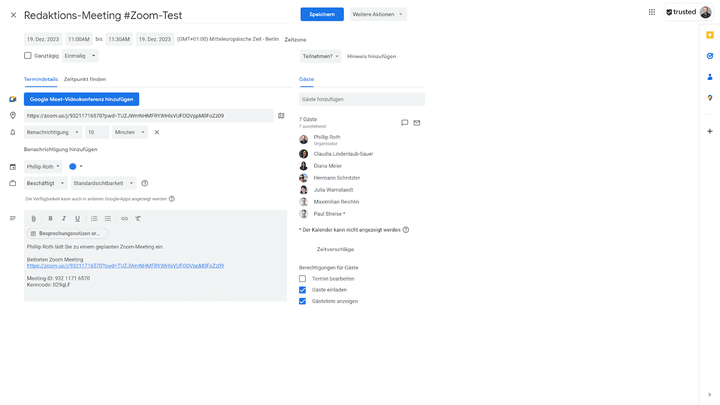The image size is (720, 405).
Task: Open the Einmalig recurrence dropdown
Action: point(81,56)
